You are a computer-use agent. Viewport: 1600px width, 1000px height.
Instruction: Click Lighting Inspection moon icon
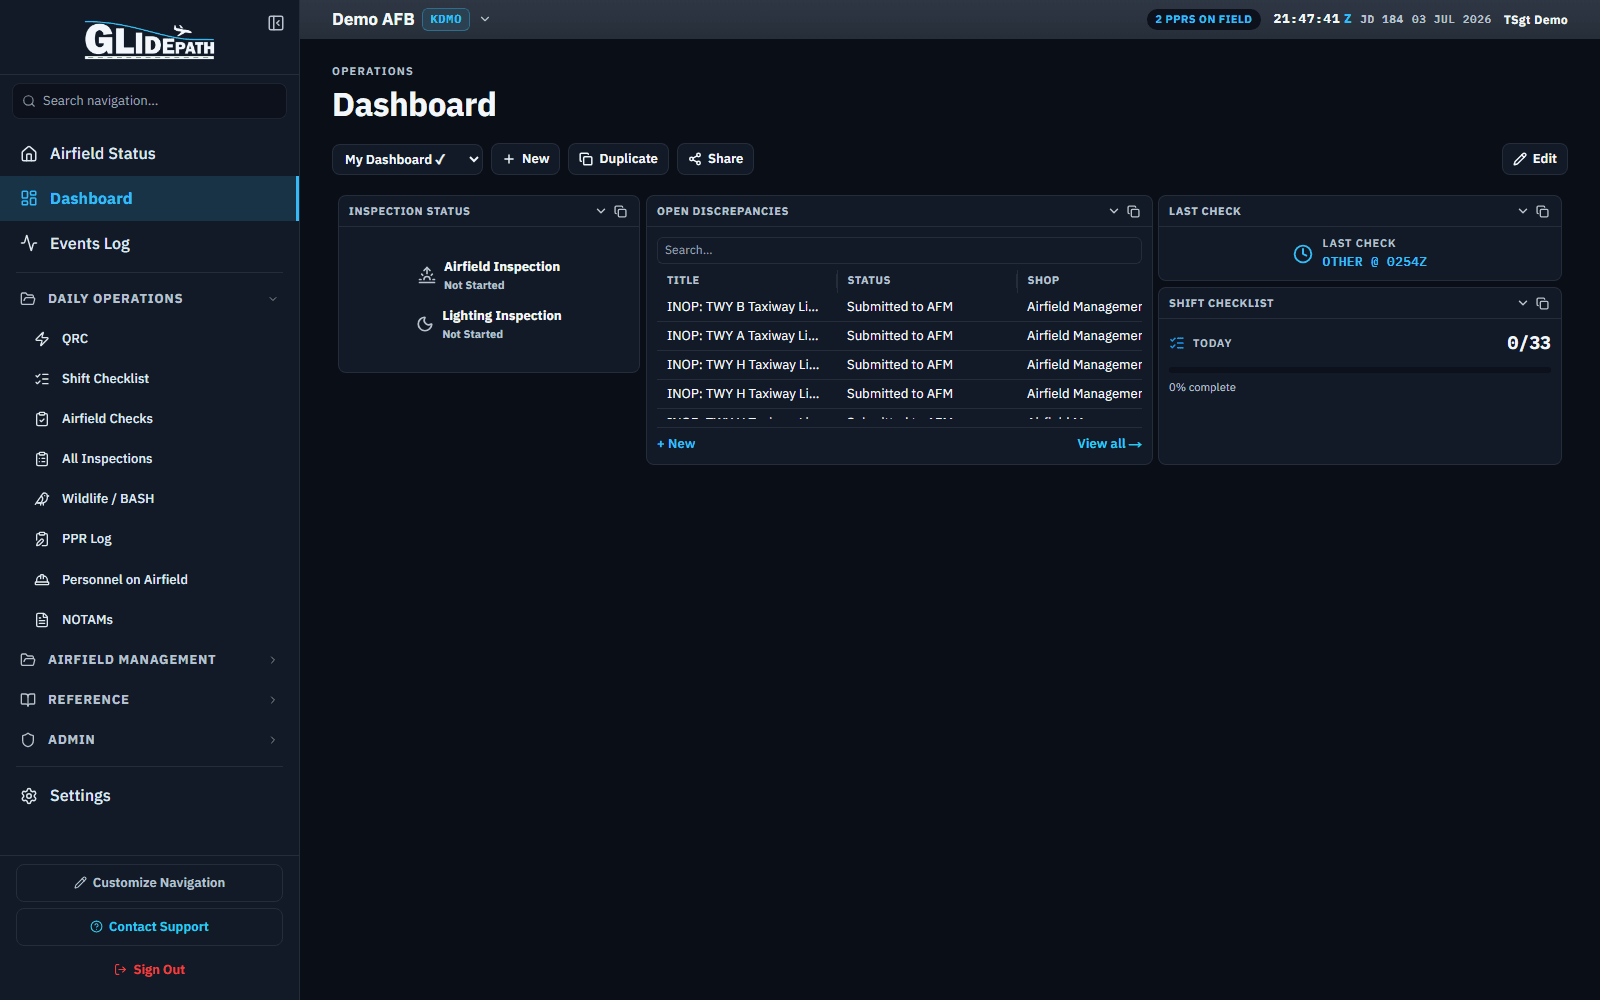pyautogui.click(x=425, y=324)
